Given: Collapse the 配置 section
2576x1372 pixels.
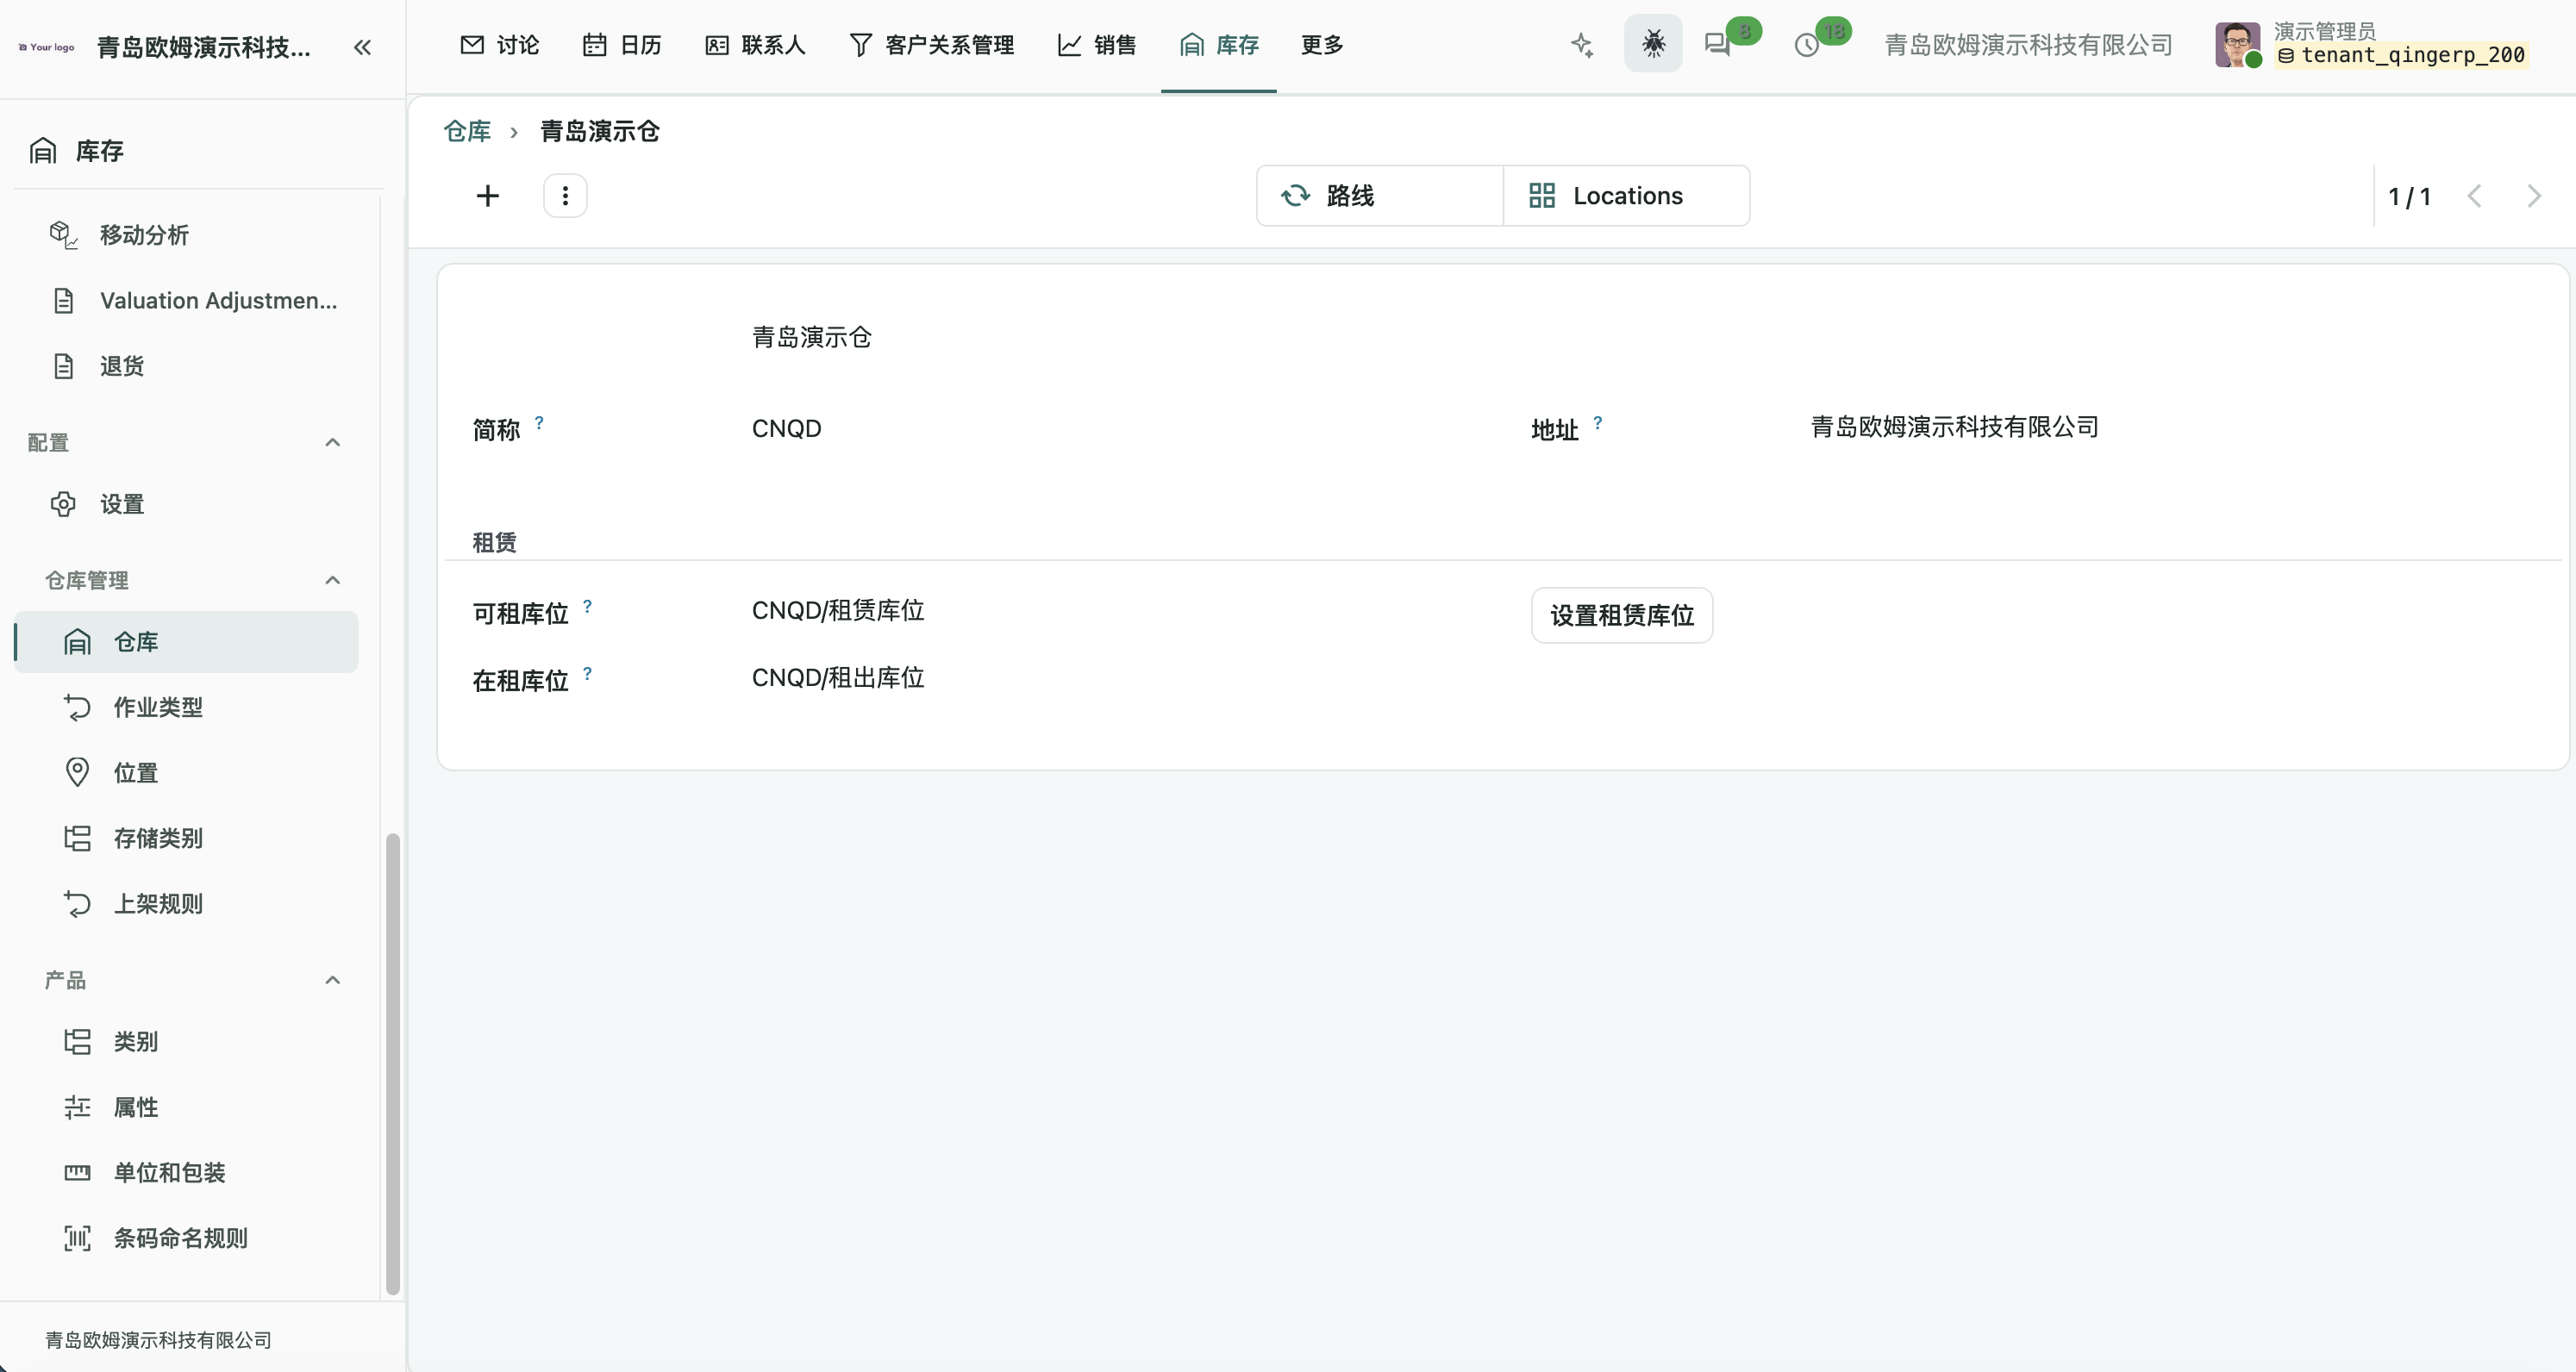Looking at the screenshot, I should pos(333,442).
